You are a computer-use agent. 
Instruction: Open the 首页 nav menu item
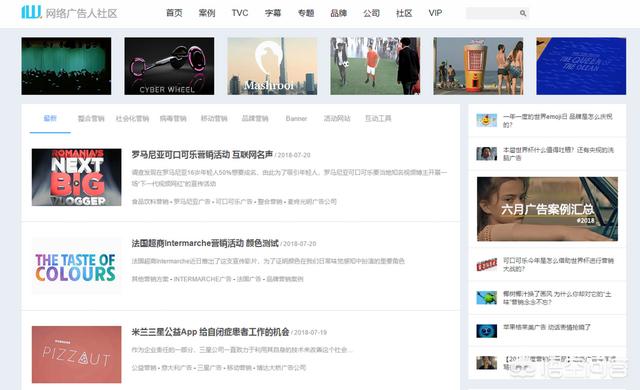point(174,13)
